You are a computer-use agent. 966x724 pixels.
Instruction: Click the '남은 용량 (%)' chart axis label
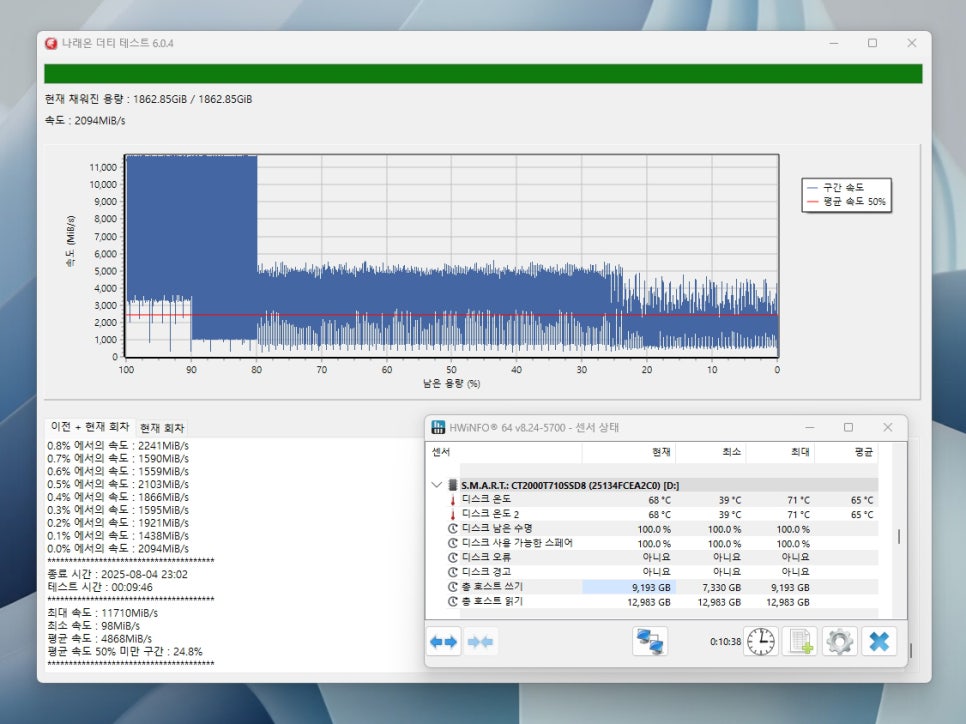click(452, 383)
